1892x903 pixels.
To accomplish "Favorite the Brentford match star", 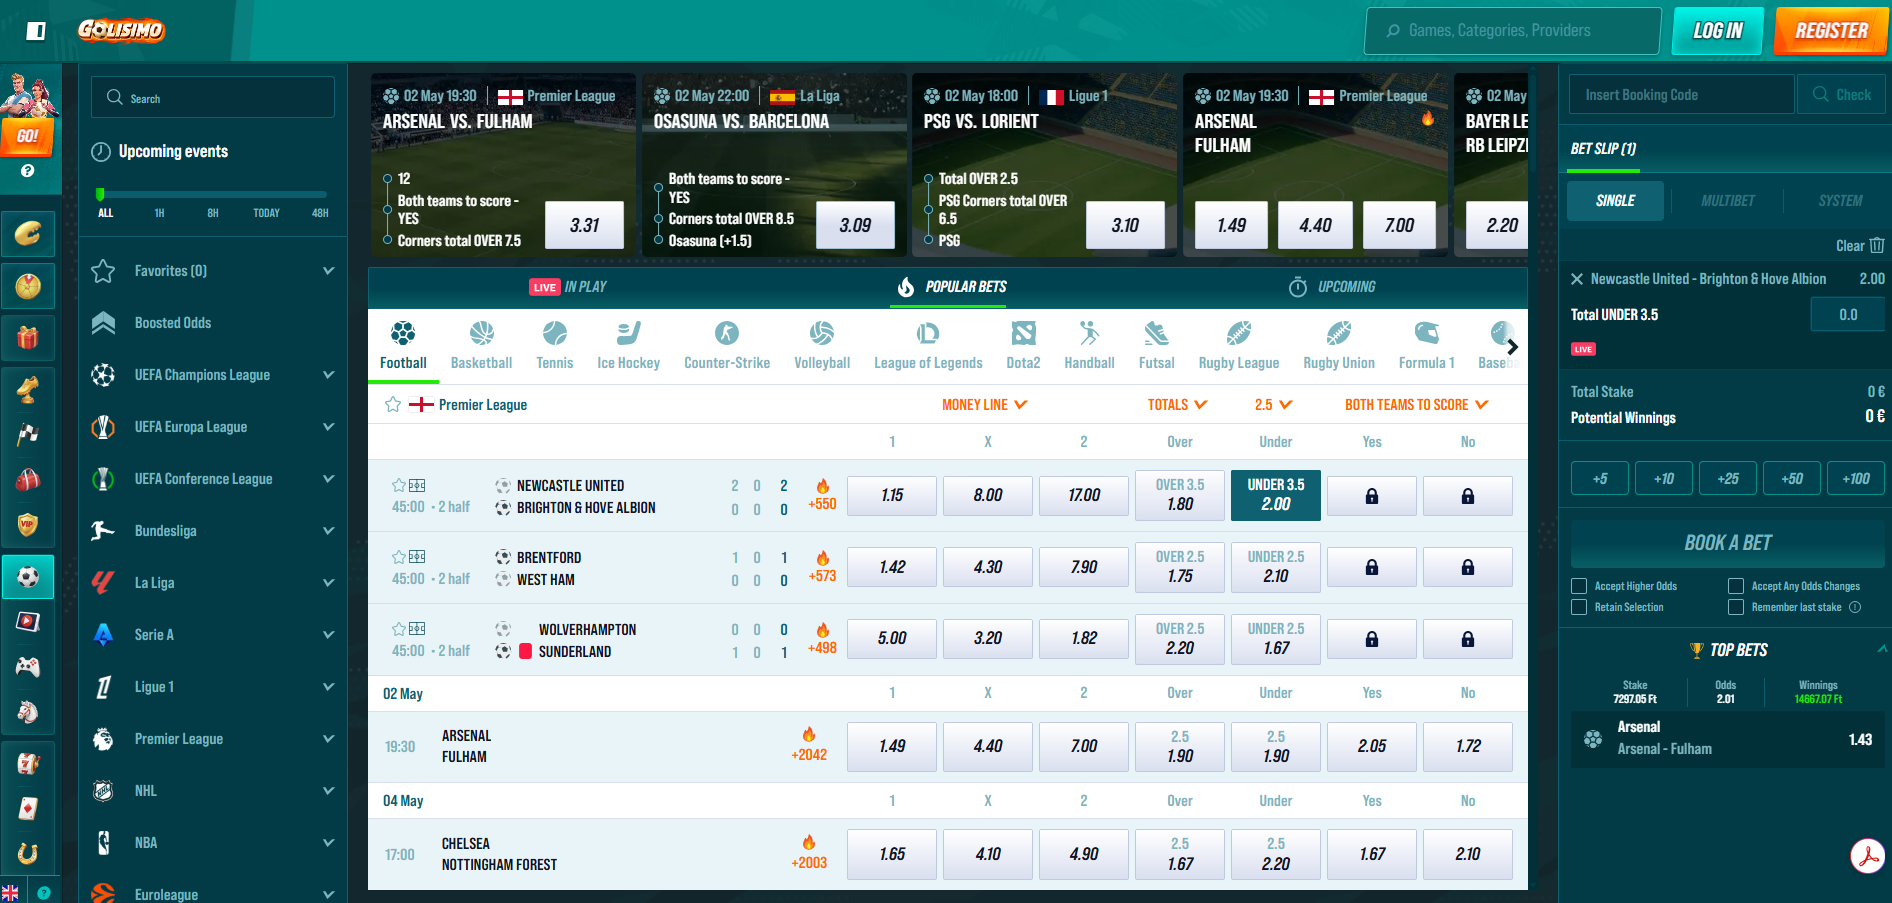I will pyautogui.click(x=399, y=557).
